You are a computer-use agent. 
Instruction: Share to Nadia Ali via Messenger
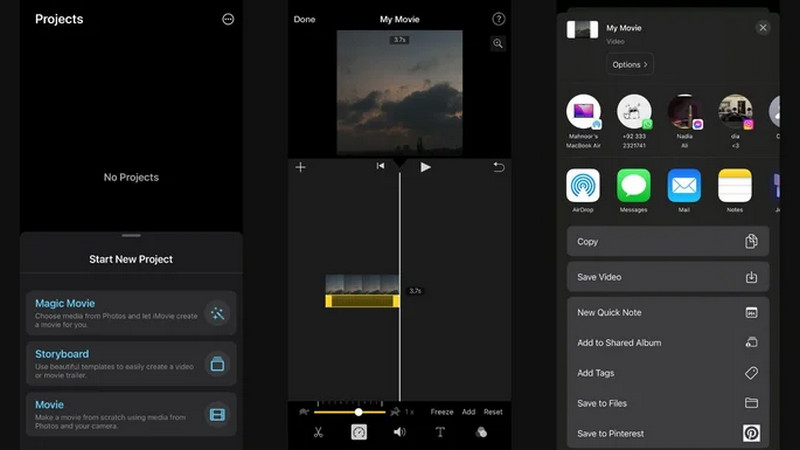click(x=685, y=121)
